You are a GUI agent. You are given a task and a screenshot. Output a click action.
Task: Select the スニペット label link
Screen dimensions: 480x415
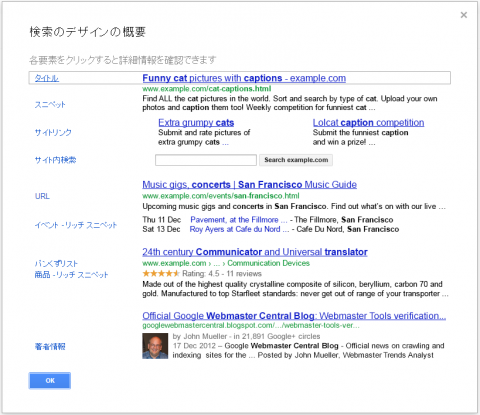pyautogui.click(x=50, y=105)
